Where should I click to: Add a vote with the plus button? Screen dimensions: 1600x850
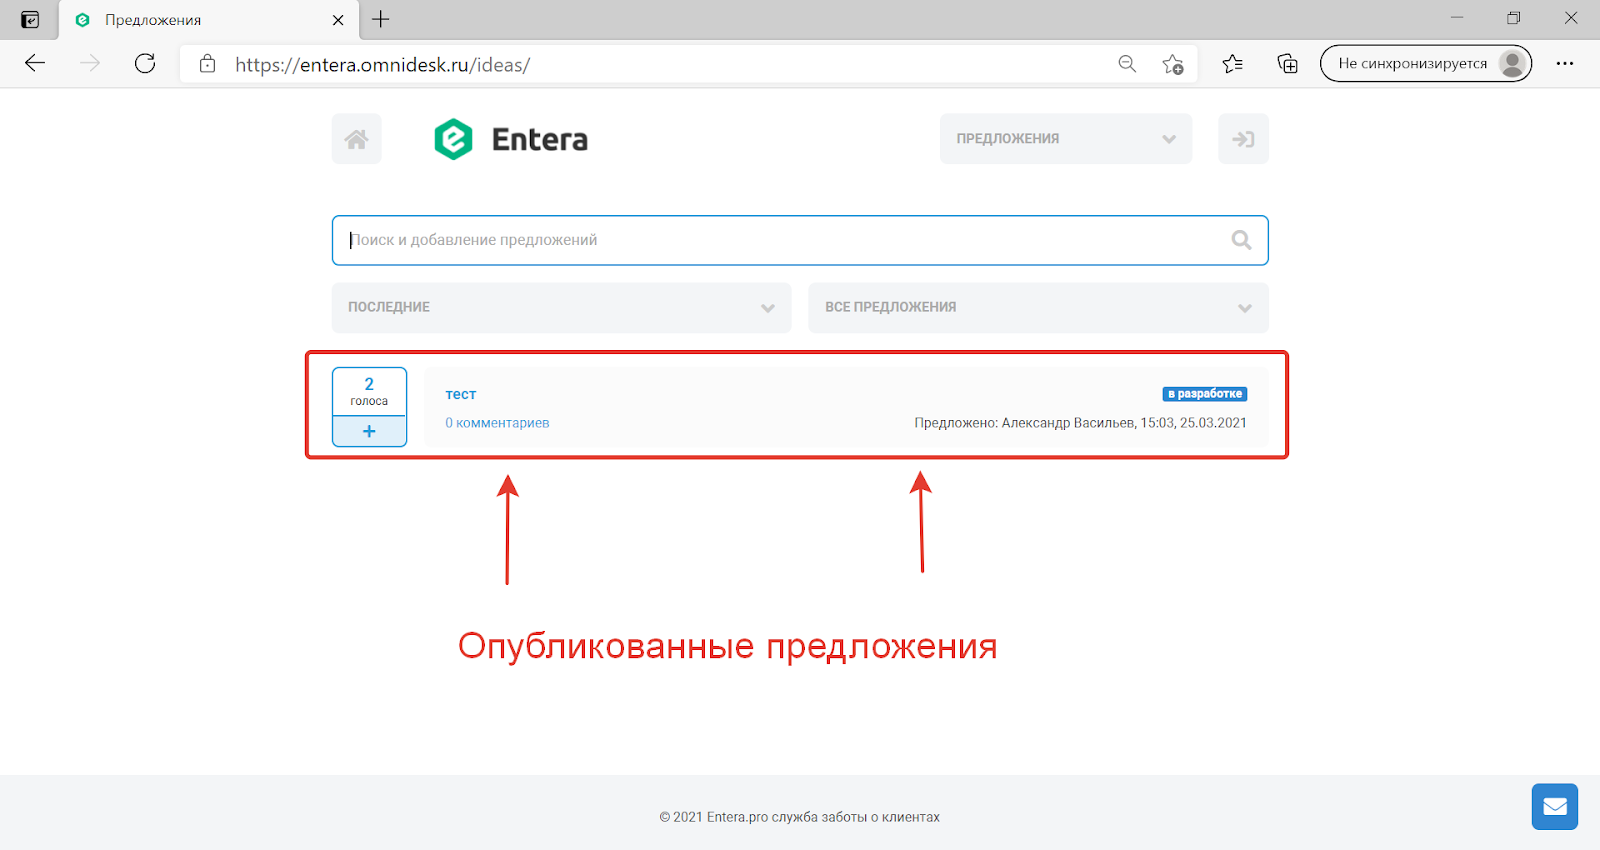[369, 431]
